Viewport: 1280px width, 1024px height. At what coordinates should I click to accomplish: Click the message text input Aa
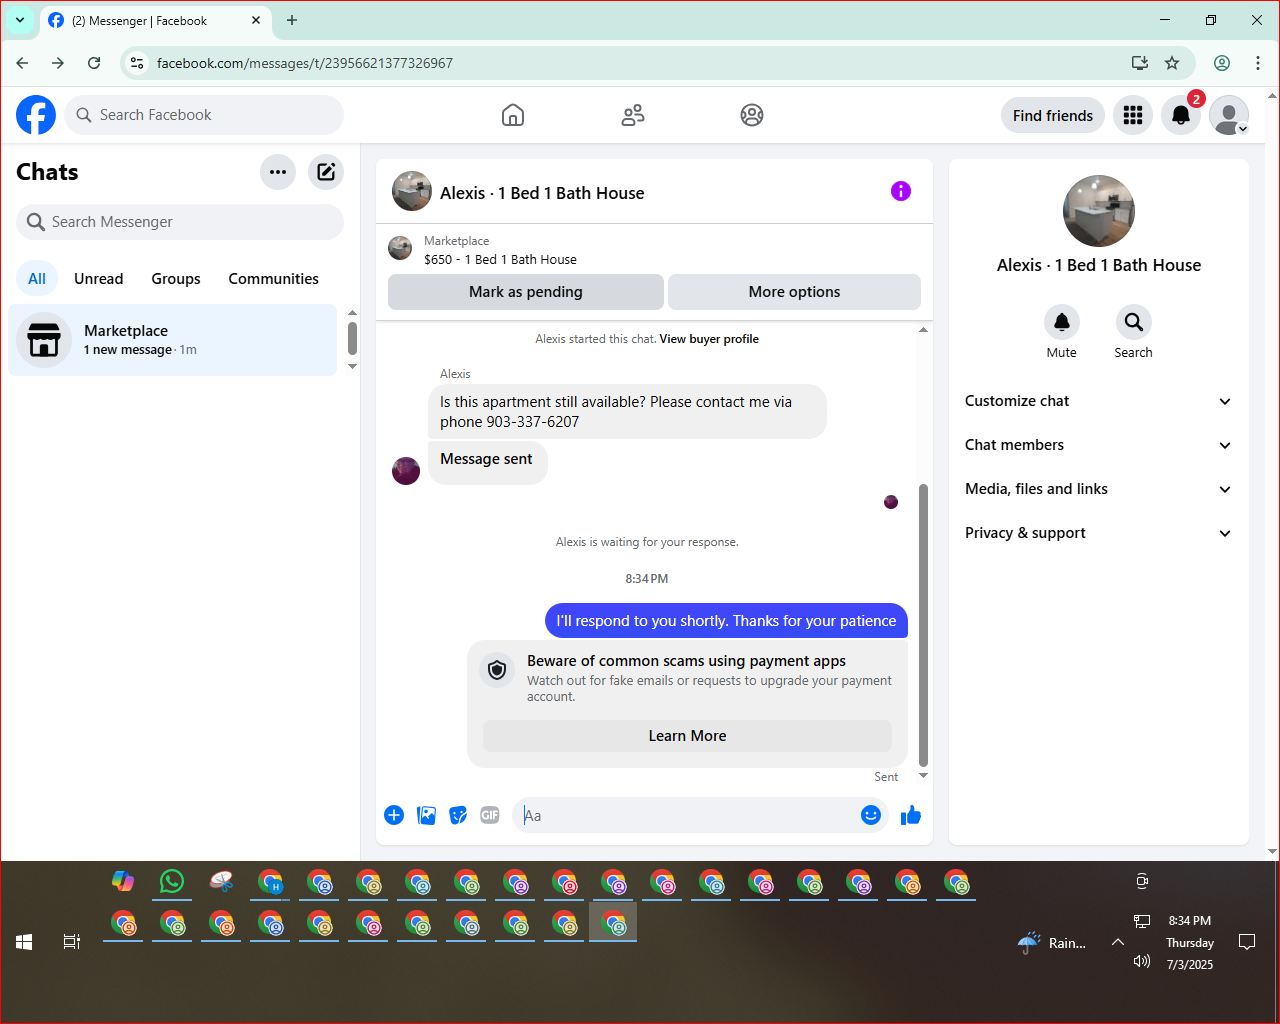click(686, 815)
